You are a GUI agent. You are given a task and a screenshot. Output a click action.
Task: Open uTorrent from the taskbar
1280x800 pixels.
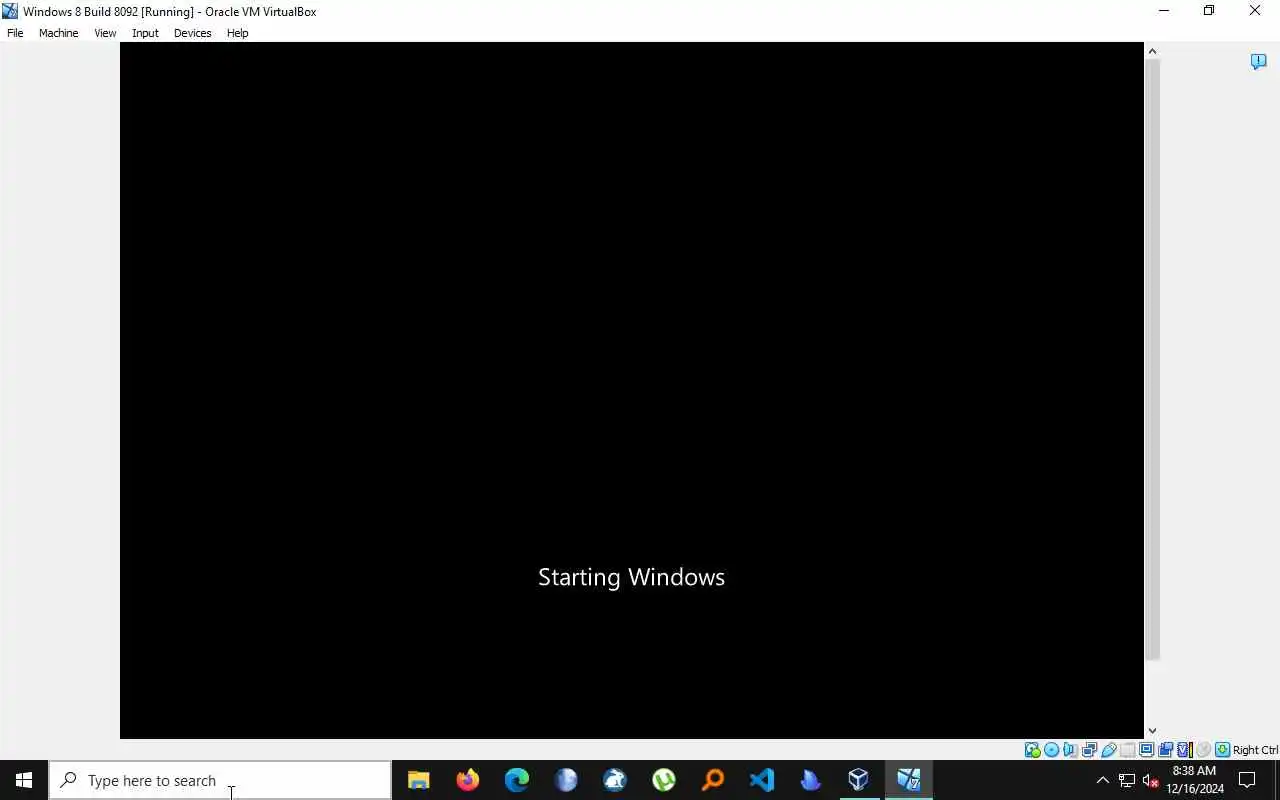click(663, 780)
